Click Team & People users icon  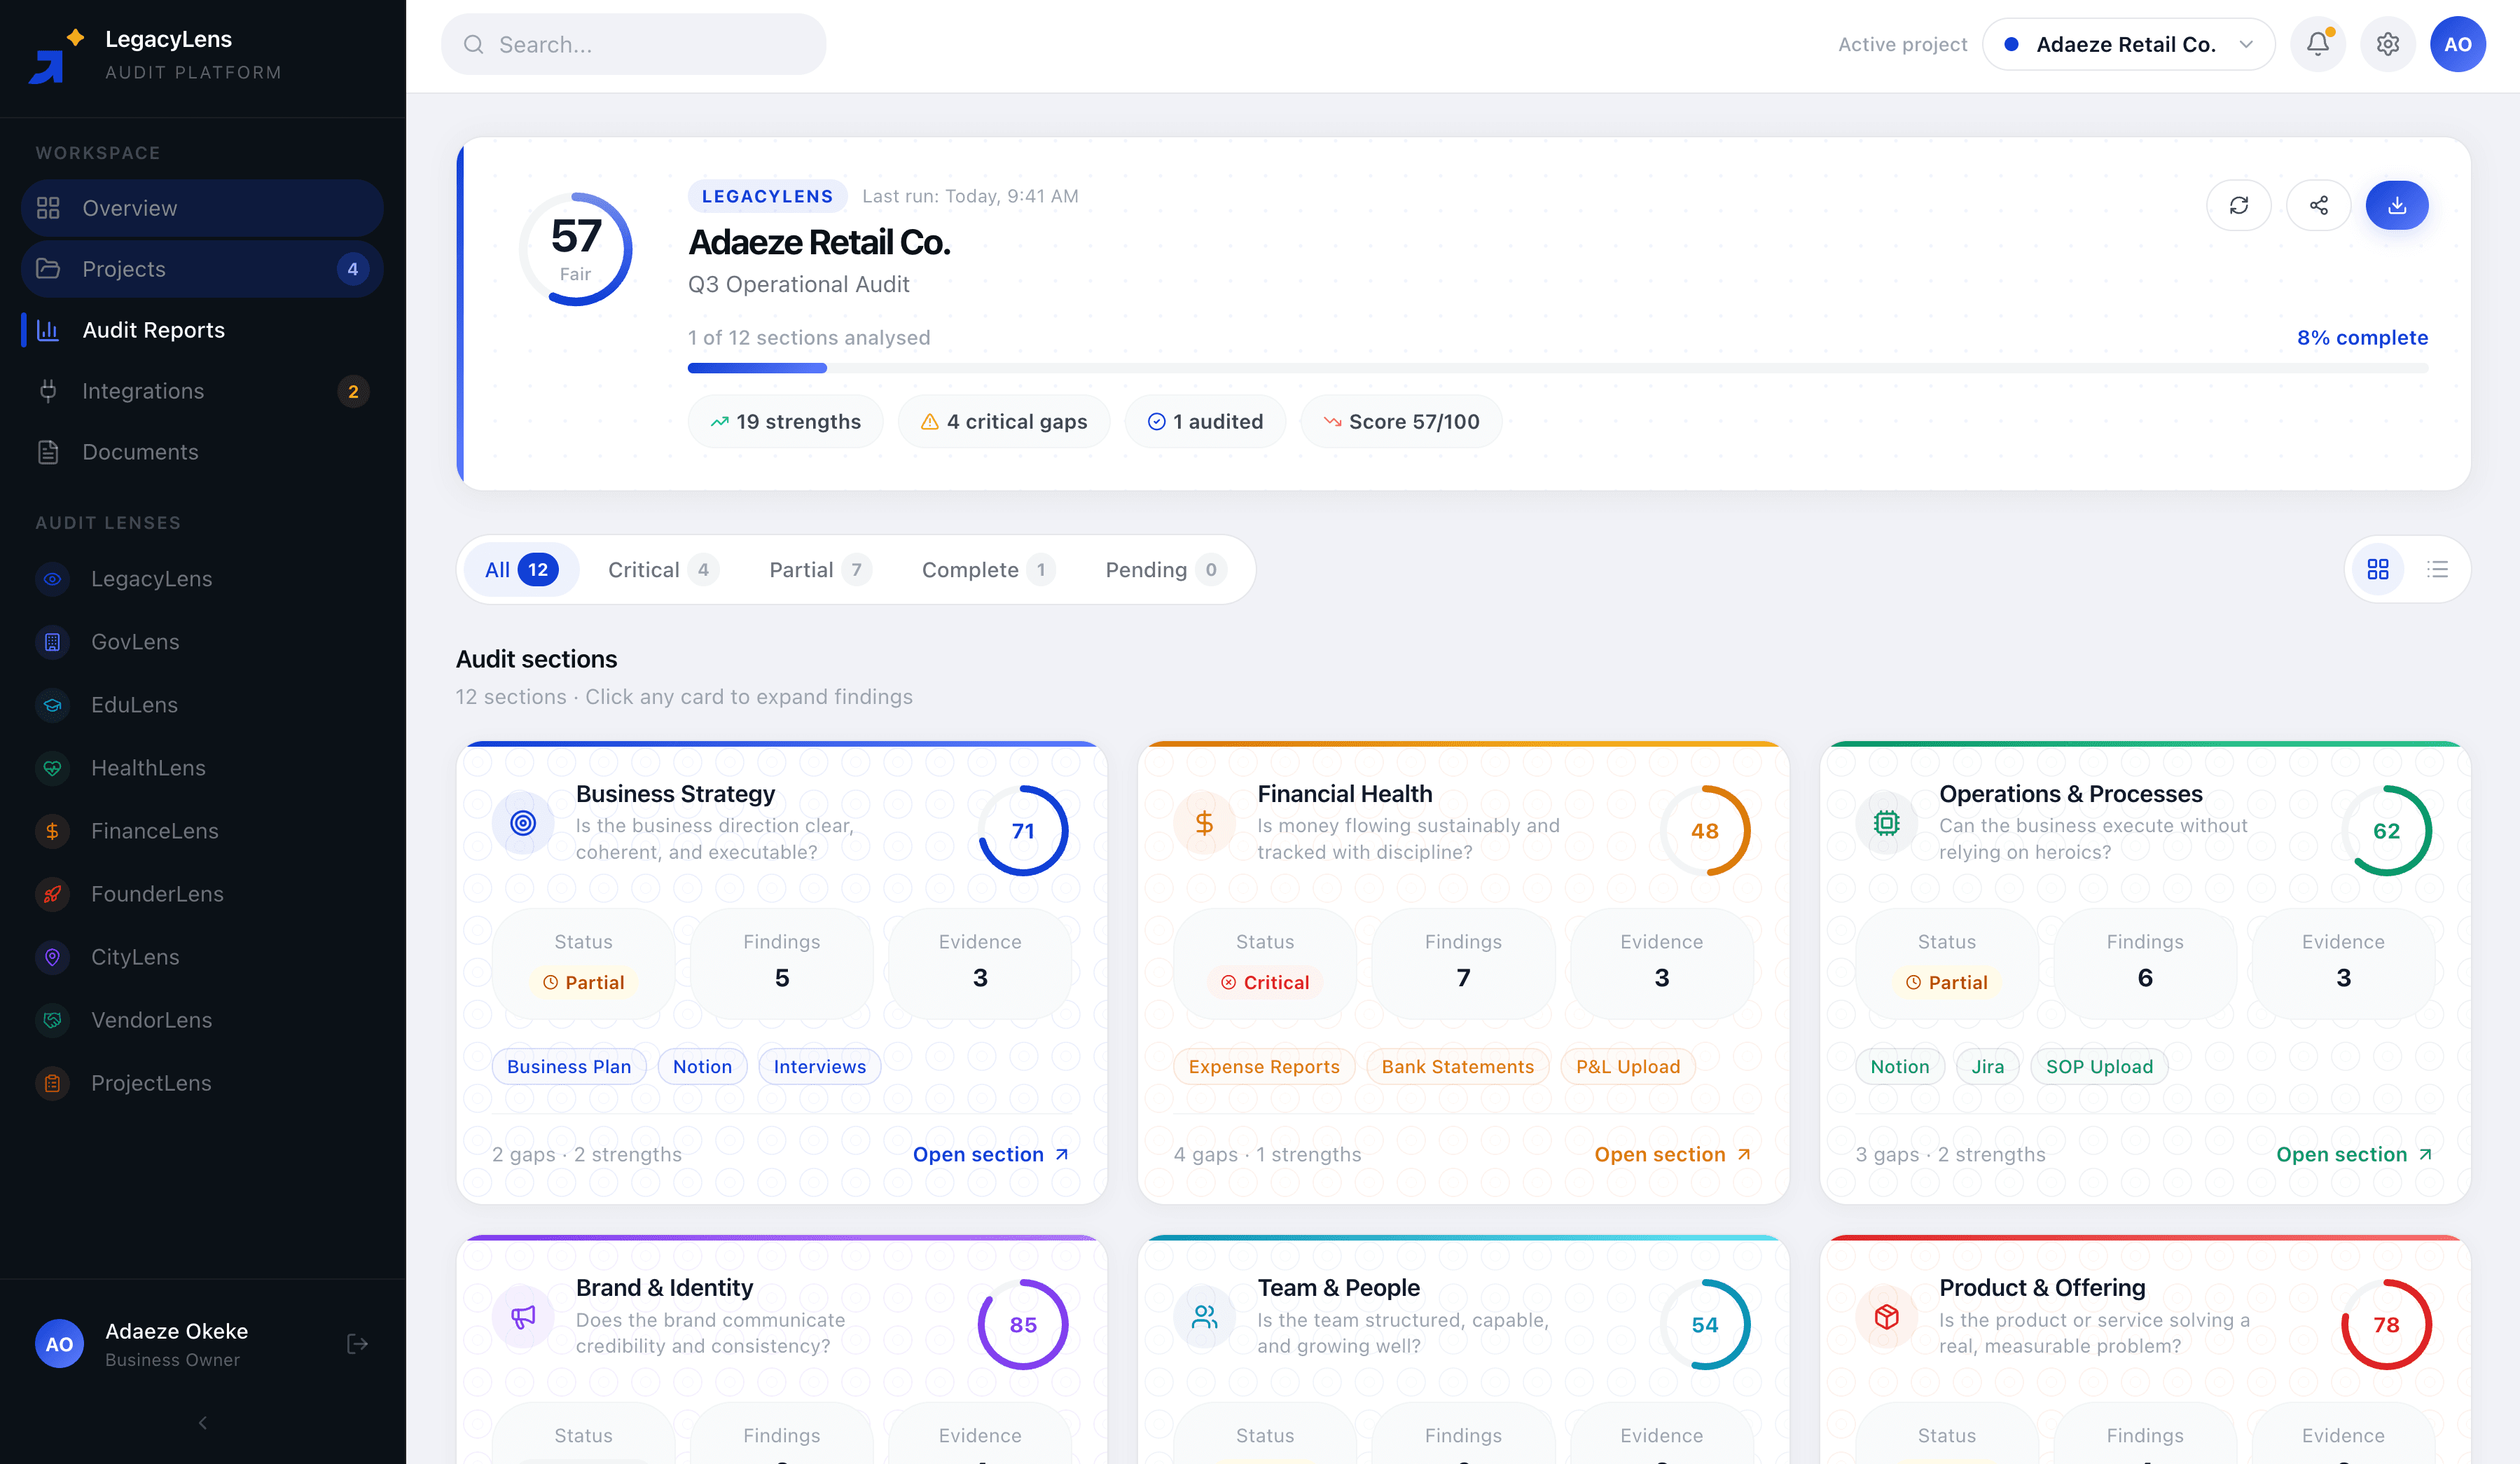pos(1204,1317)
